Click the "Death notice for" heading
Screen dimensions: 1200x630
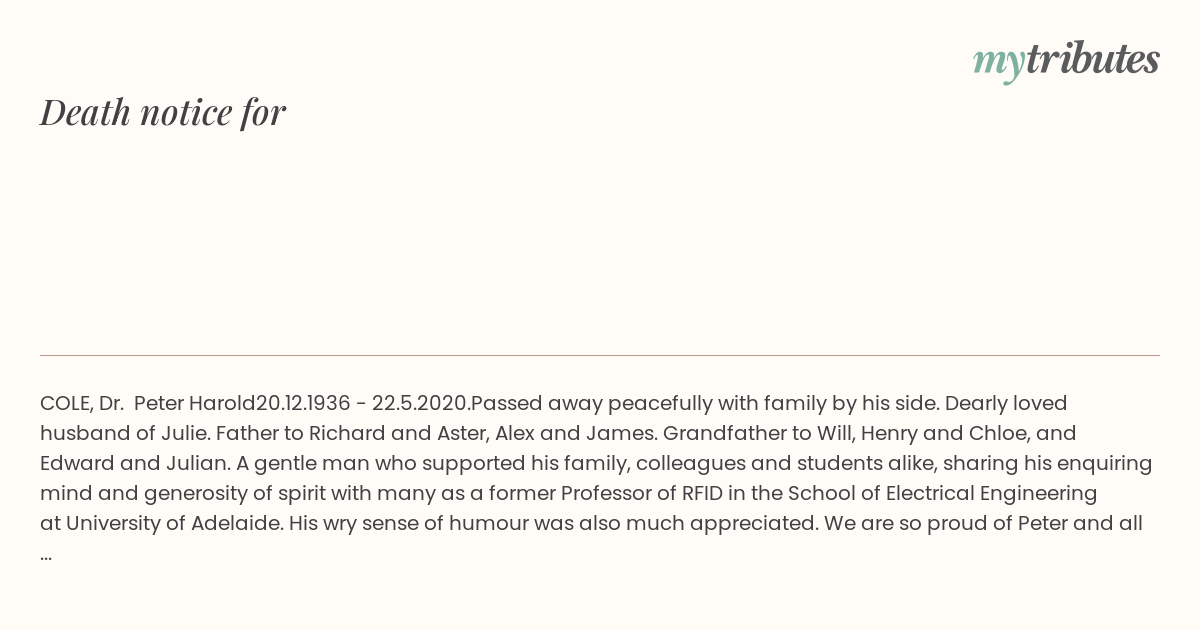163,112
